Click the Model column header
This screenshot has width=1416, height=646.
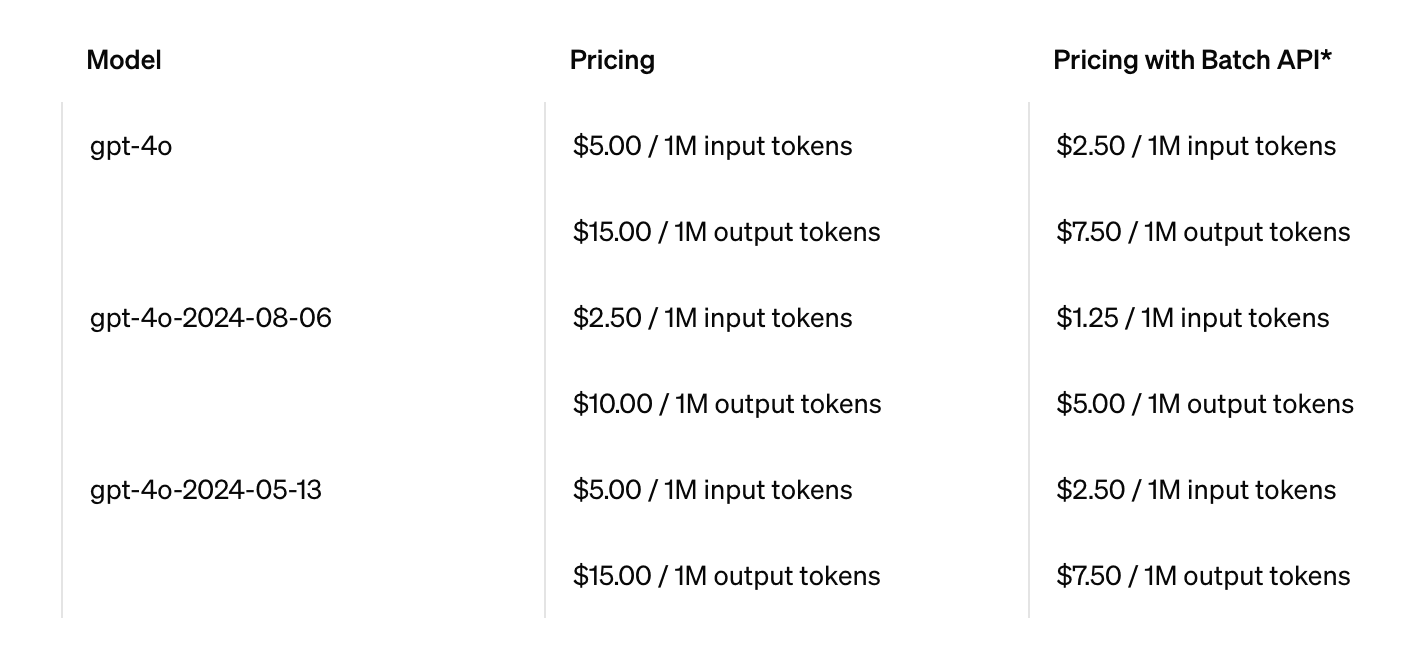pos(124,60)
